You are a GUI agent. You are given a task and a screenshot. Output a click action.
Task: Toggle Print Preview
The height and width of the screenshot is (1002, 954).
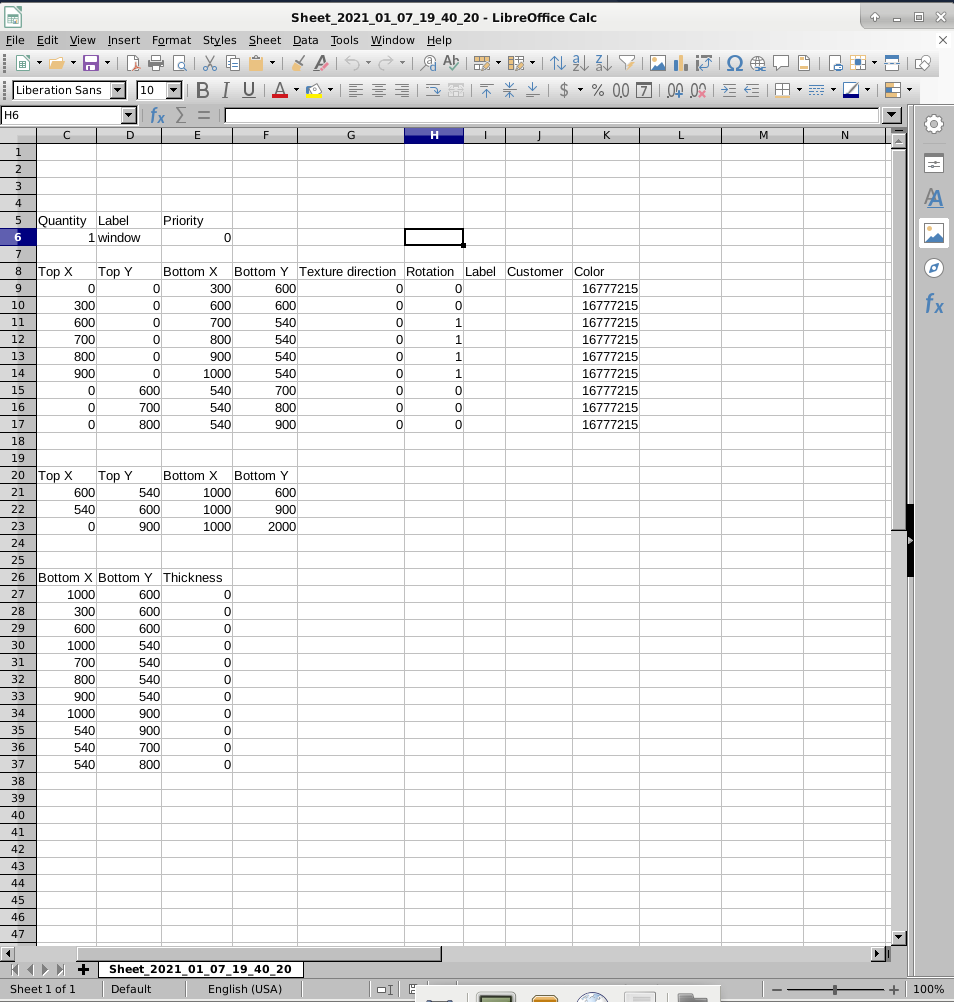coord(180,63)
